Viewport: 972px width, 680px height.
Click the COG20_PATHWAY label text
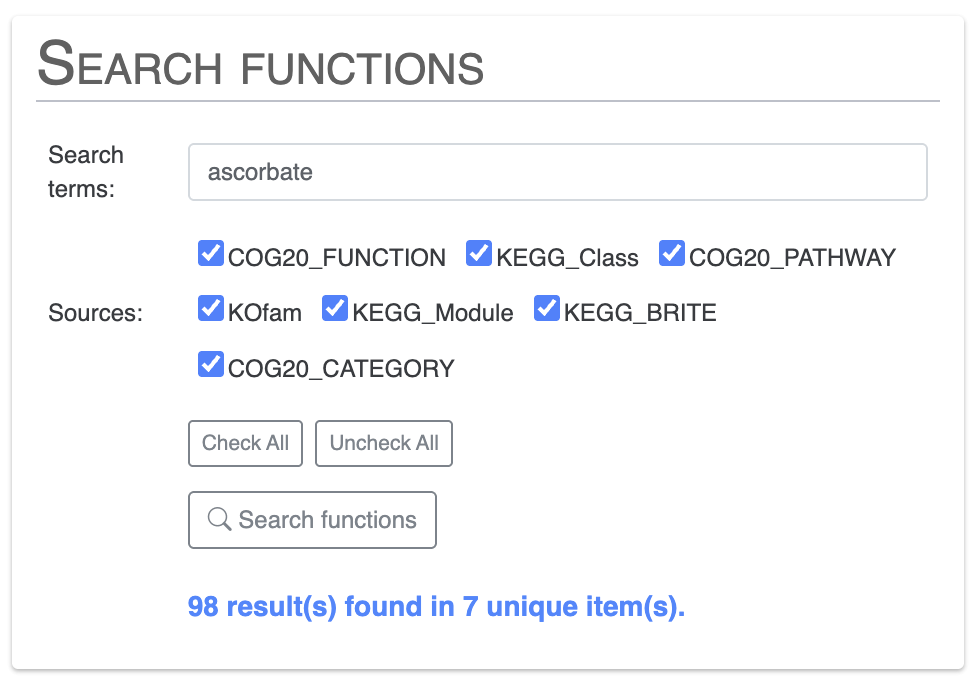[792, 258]
